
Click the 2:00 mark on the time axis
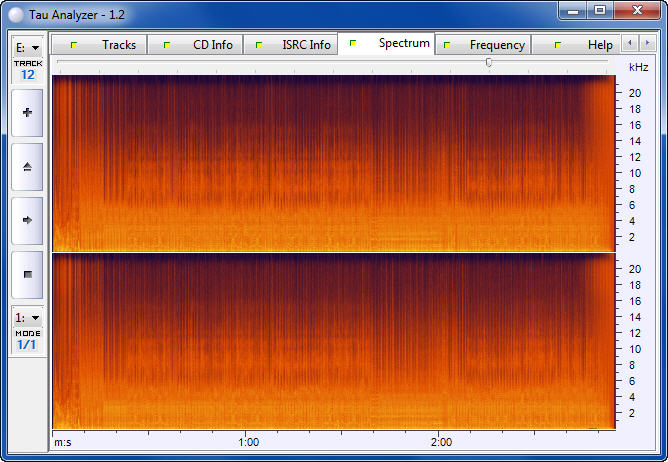[x=440, y=441]
